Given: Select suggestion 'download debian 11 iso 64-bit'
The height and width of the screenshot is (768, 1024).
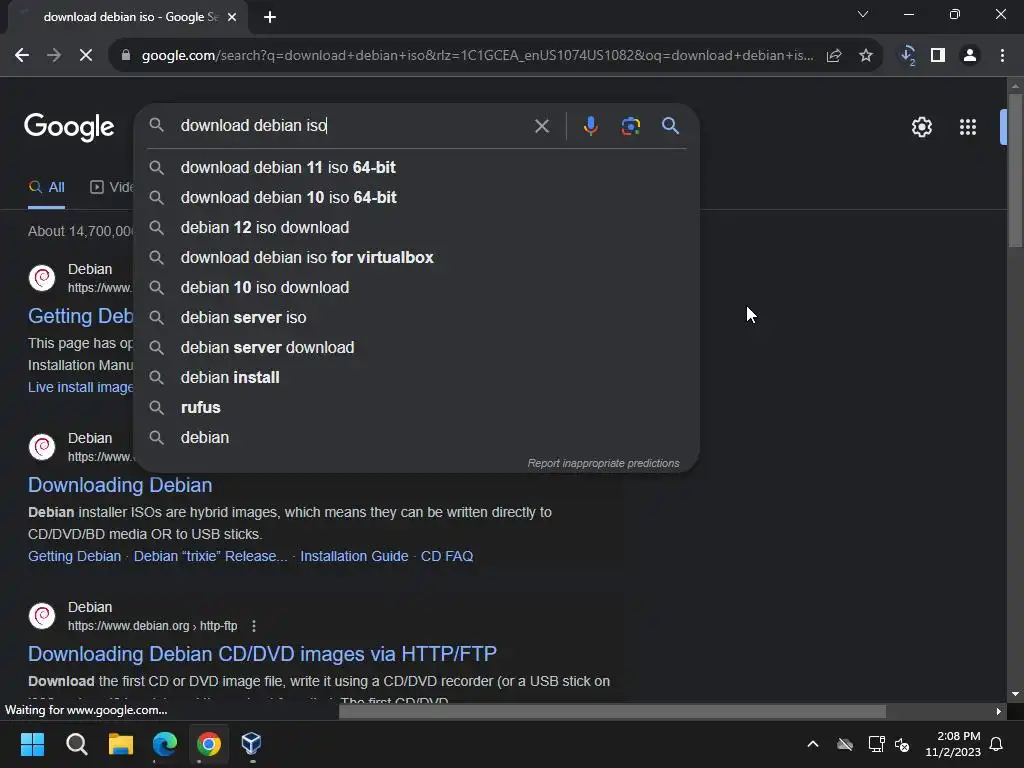Looking at the screenshot, I should point(416,167).
